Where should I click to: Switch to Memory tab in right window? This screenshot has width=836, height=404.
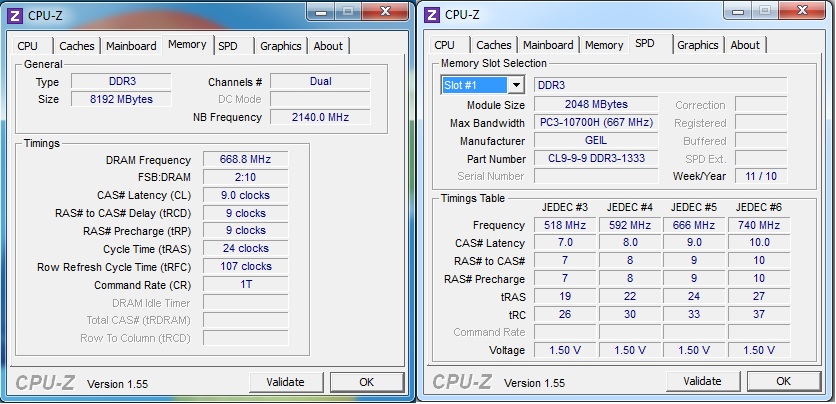[x=604, y=45]
